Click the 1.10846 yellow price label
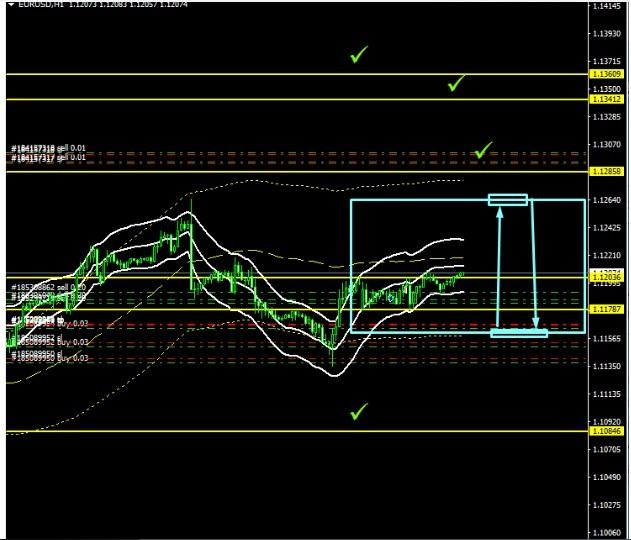This screenshot has width=631, height=540. [607, 432]
